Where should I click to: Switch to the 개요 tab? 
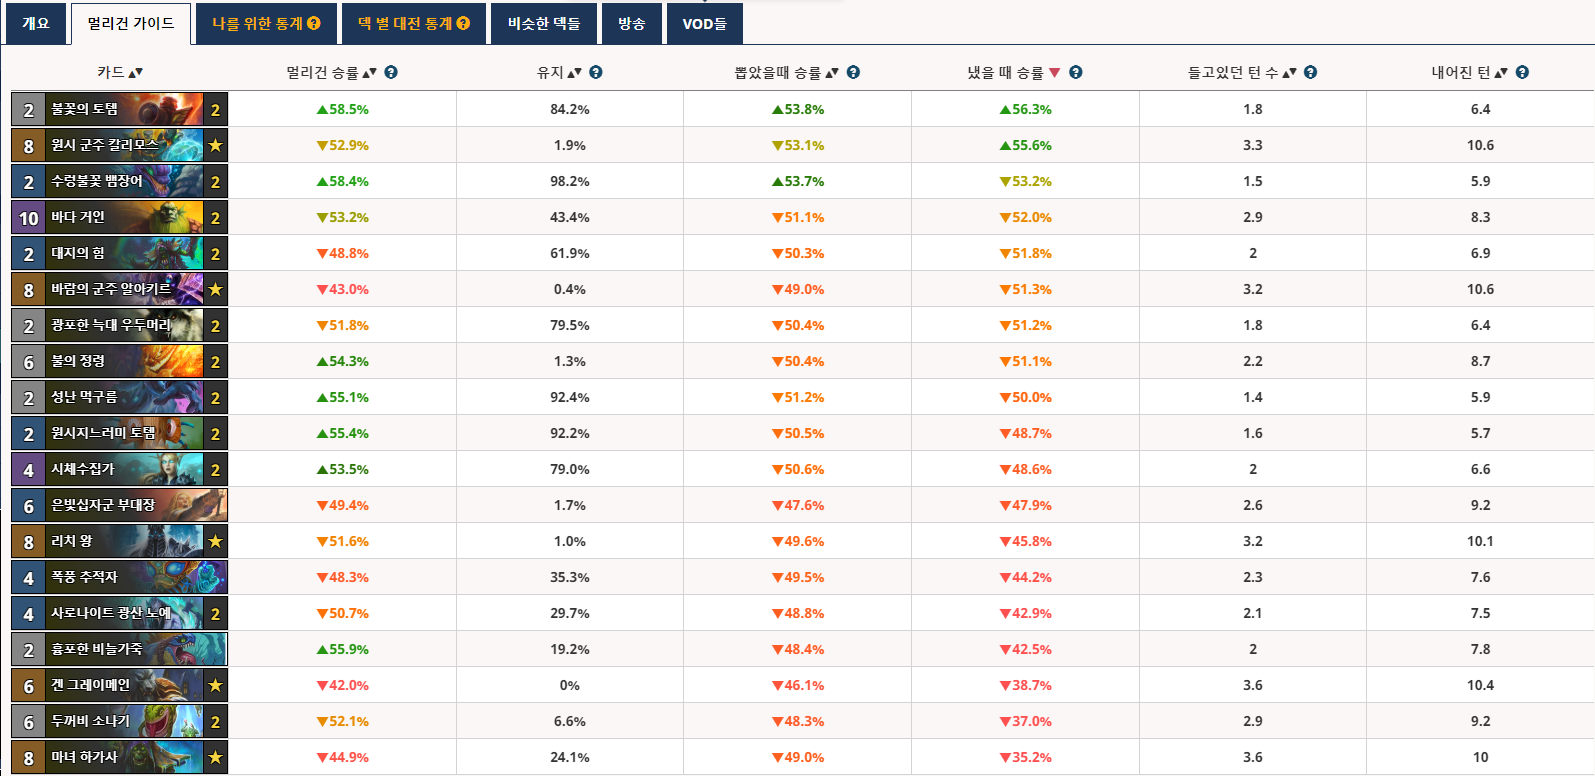tap(36, 23)
